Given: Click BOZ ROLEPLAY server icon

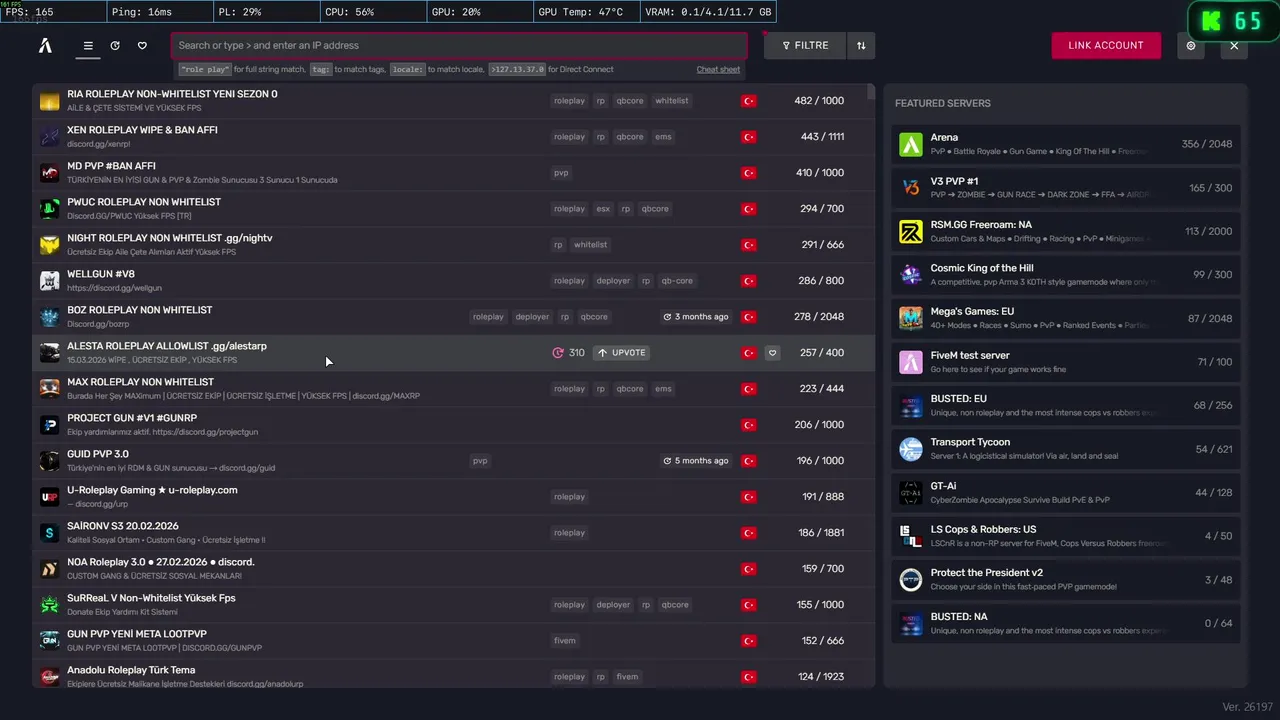Looking at the screenshot, I should [50, 317].
